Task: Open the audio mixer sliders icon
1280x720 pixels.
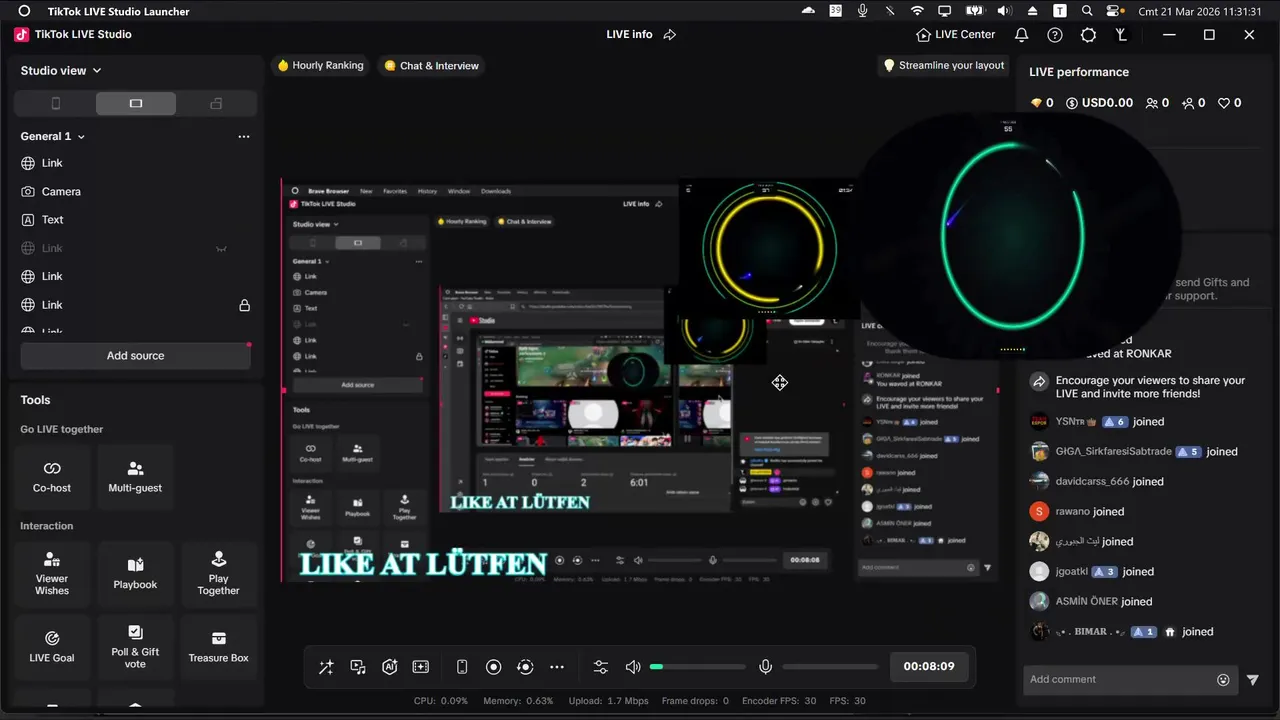Action: click(600, 667)
